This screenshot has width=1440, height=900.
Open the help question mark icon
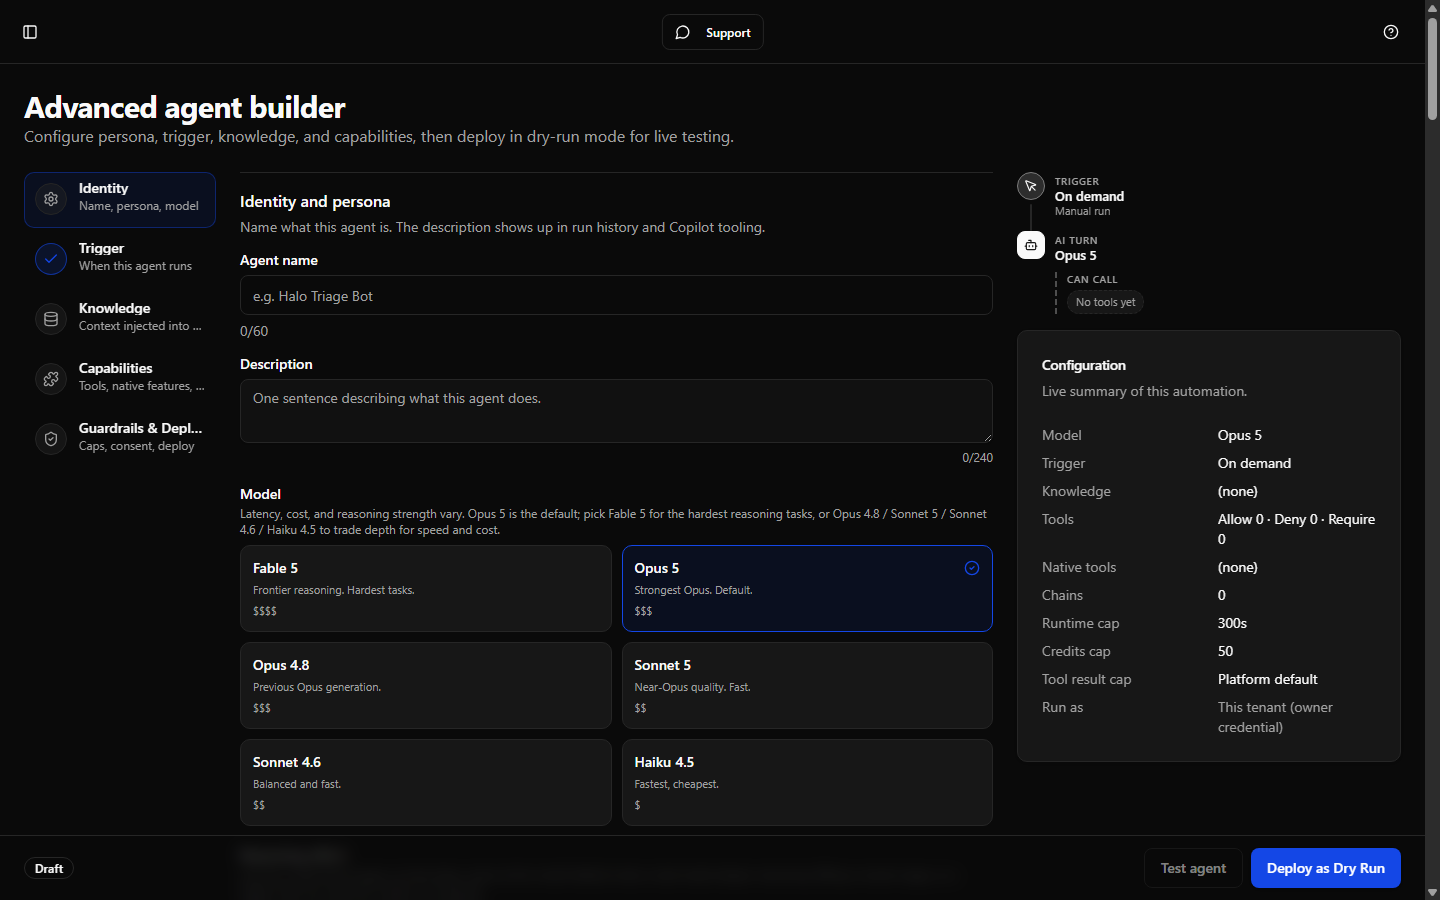[1391, 32]
